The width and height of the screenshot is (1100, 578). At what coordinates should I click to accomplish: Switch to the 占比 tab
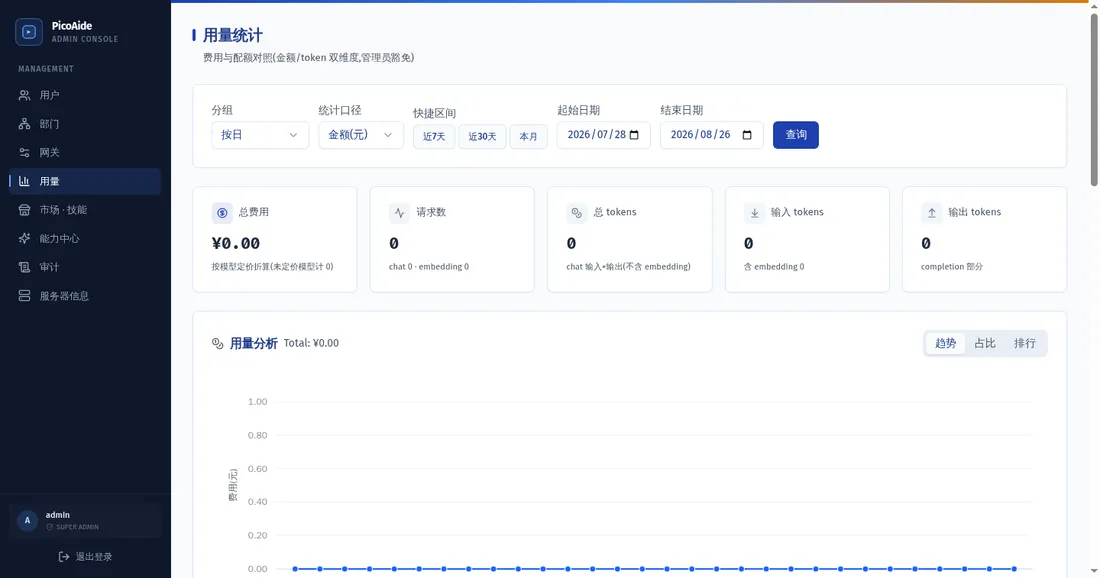(985, 344)
